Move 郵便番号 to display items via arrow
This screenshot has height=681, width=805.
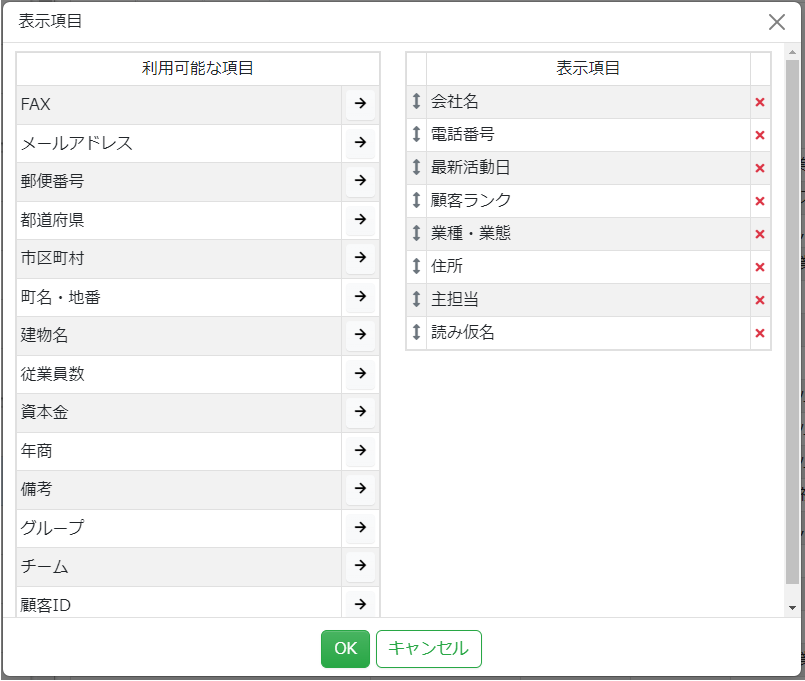pyautogui.click(x=360, y=181)
